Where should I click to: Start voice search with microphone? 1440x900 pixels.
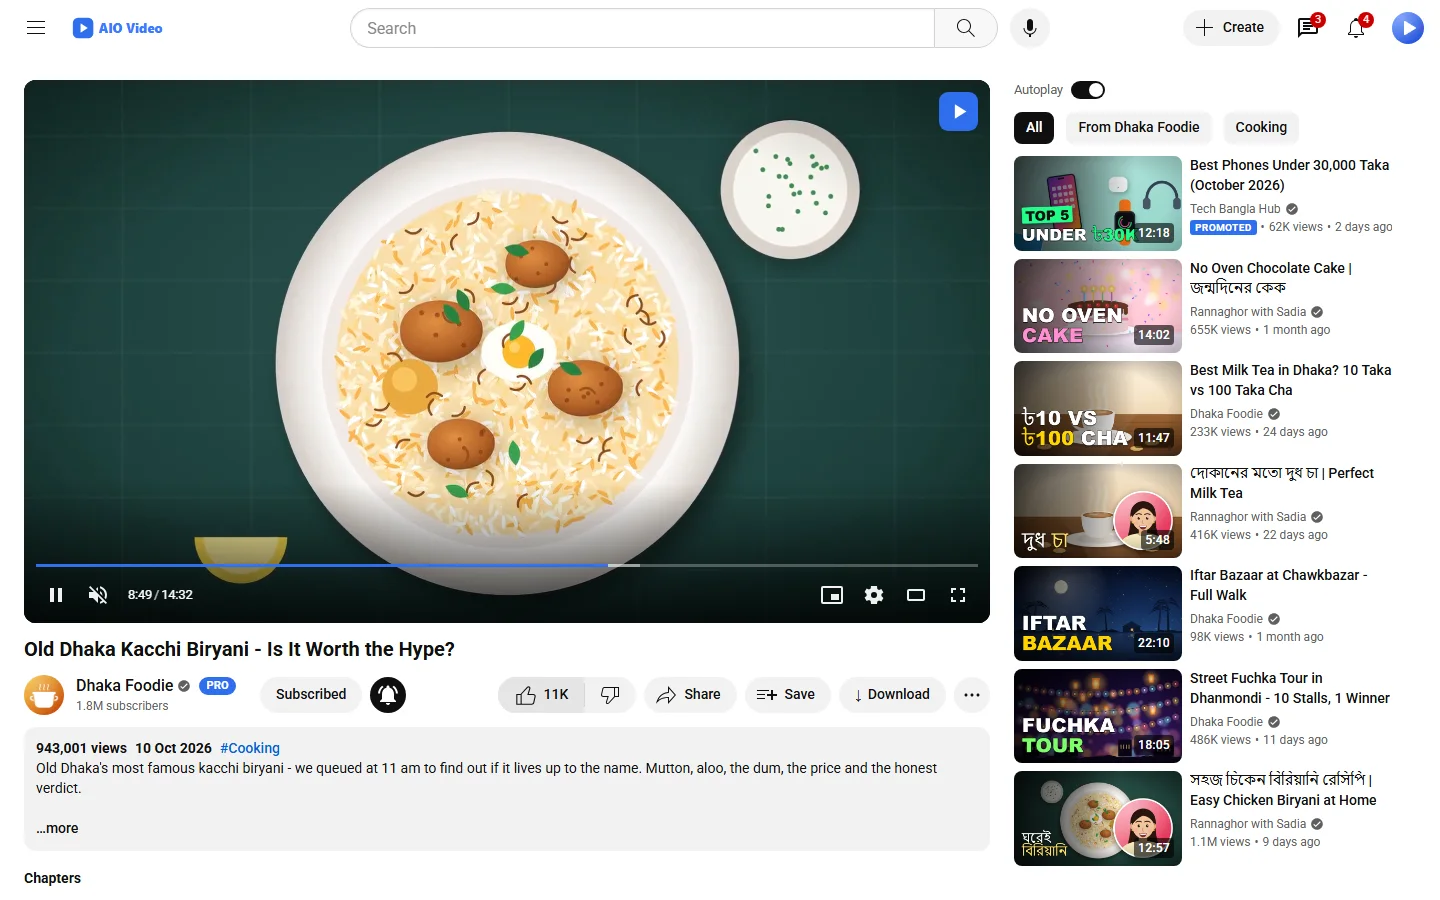coord(1030,28)
